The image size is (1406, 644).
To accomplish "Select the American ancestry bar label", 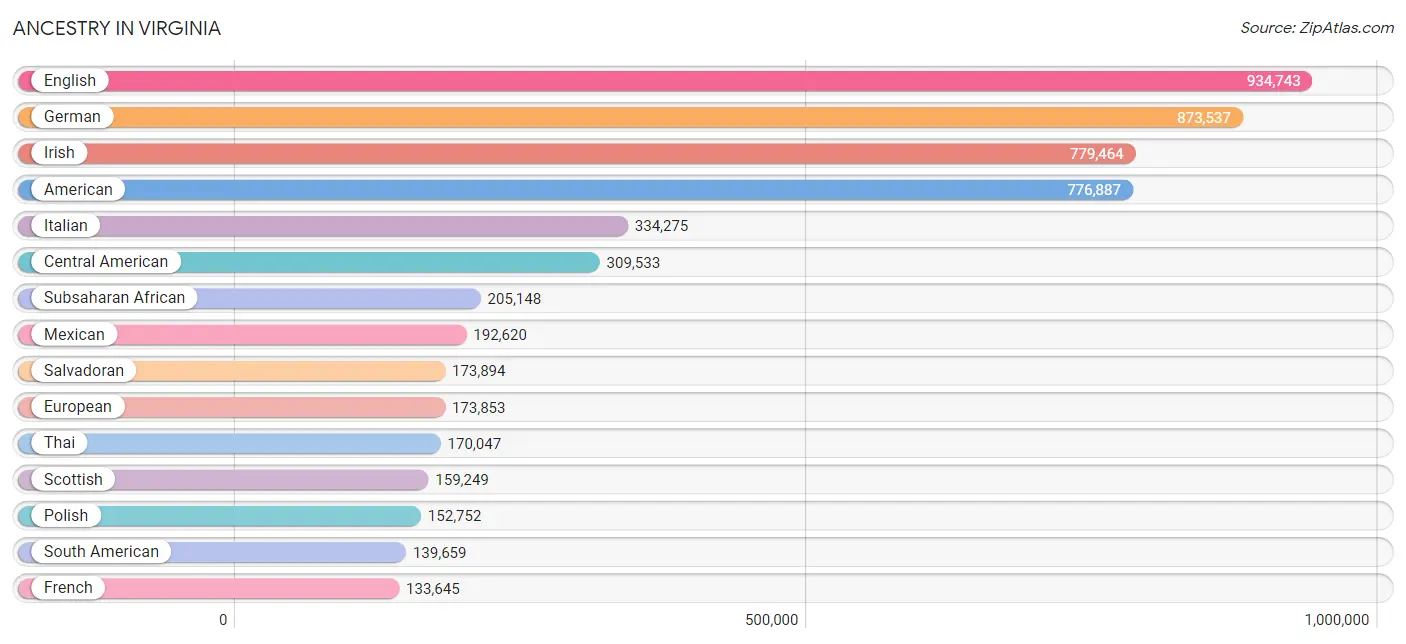I will (78, 189).
